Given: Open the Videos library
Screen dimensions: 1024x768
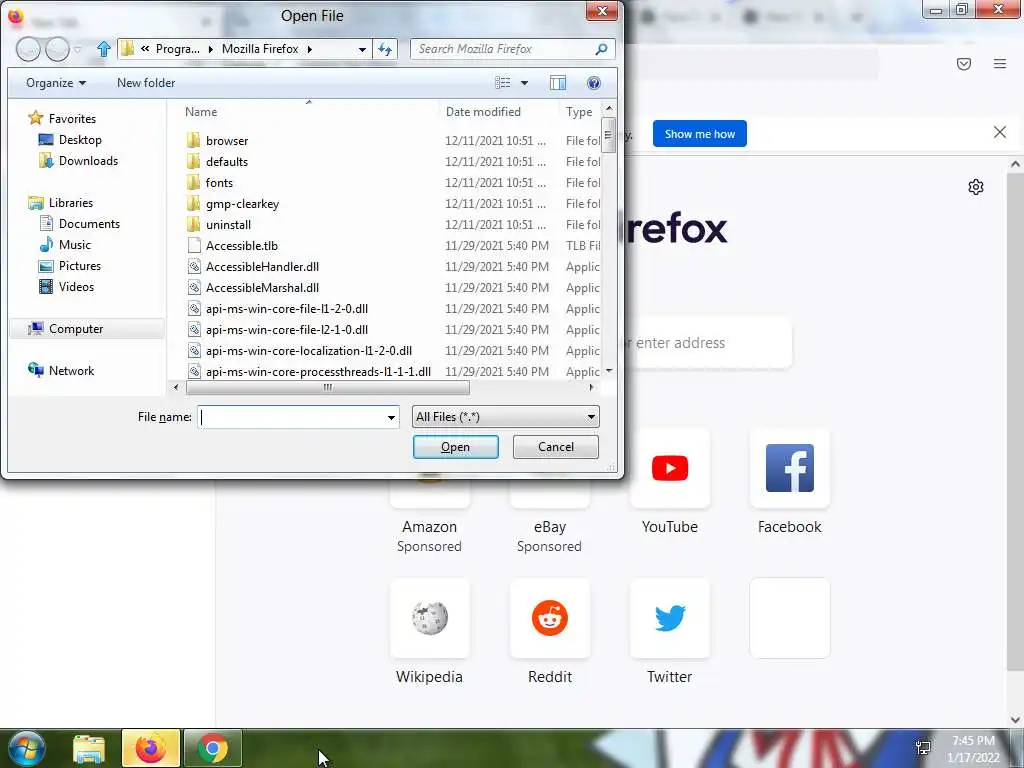Looking at the screenshot, I should pyautogui.click(x=76, y=287).
